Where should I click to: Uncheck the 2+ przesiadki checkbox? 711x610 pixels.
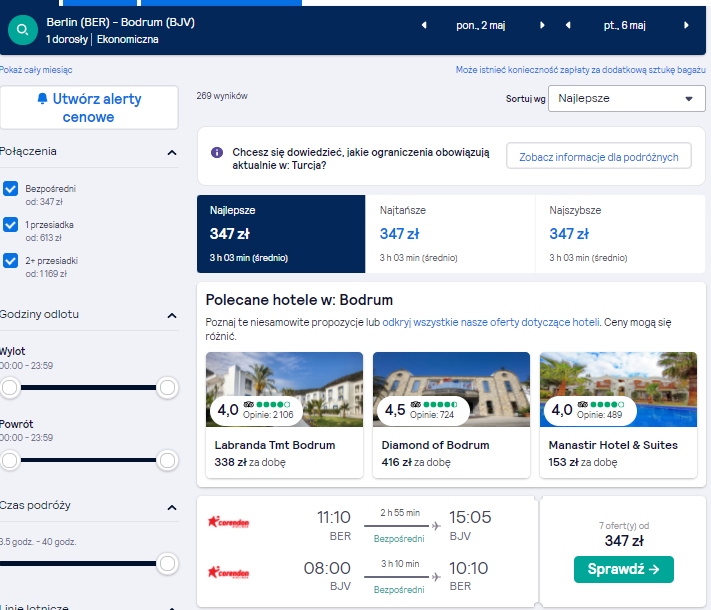pyautogui.click(x=10, y=261)
